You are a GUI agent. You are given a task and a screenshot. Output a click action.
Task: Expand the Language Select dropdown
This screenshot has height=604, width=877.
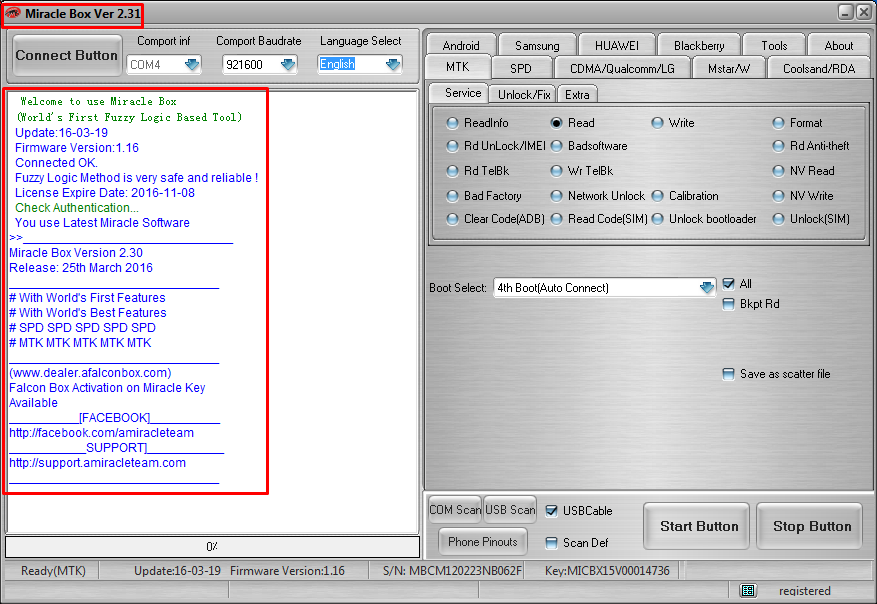coord(393,65)
